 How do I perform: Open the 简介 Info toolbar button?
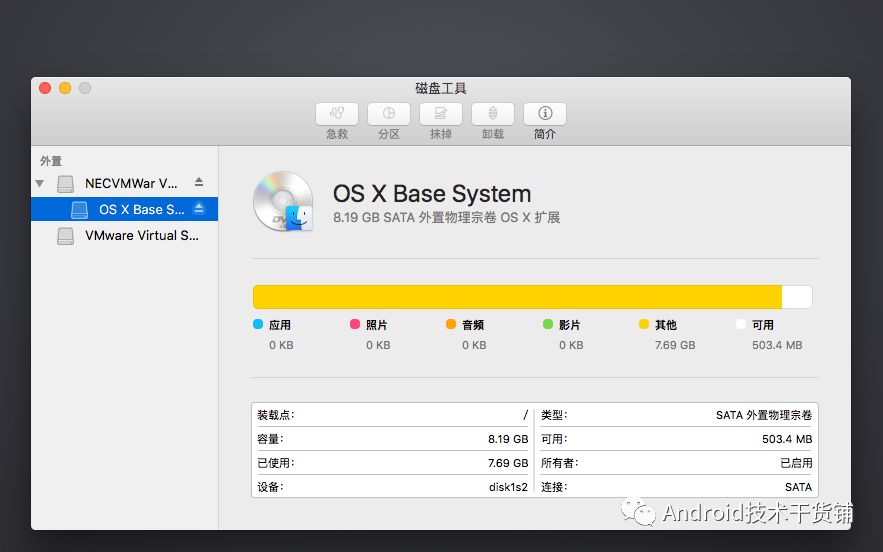[545, 114]
